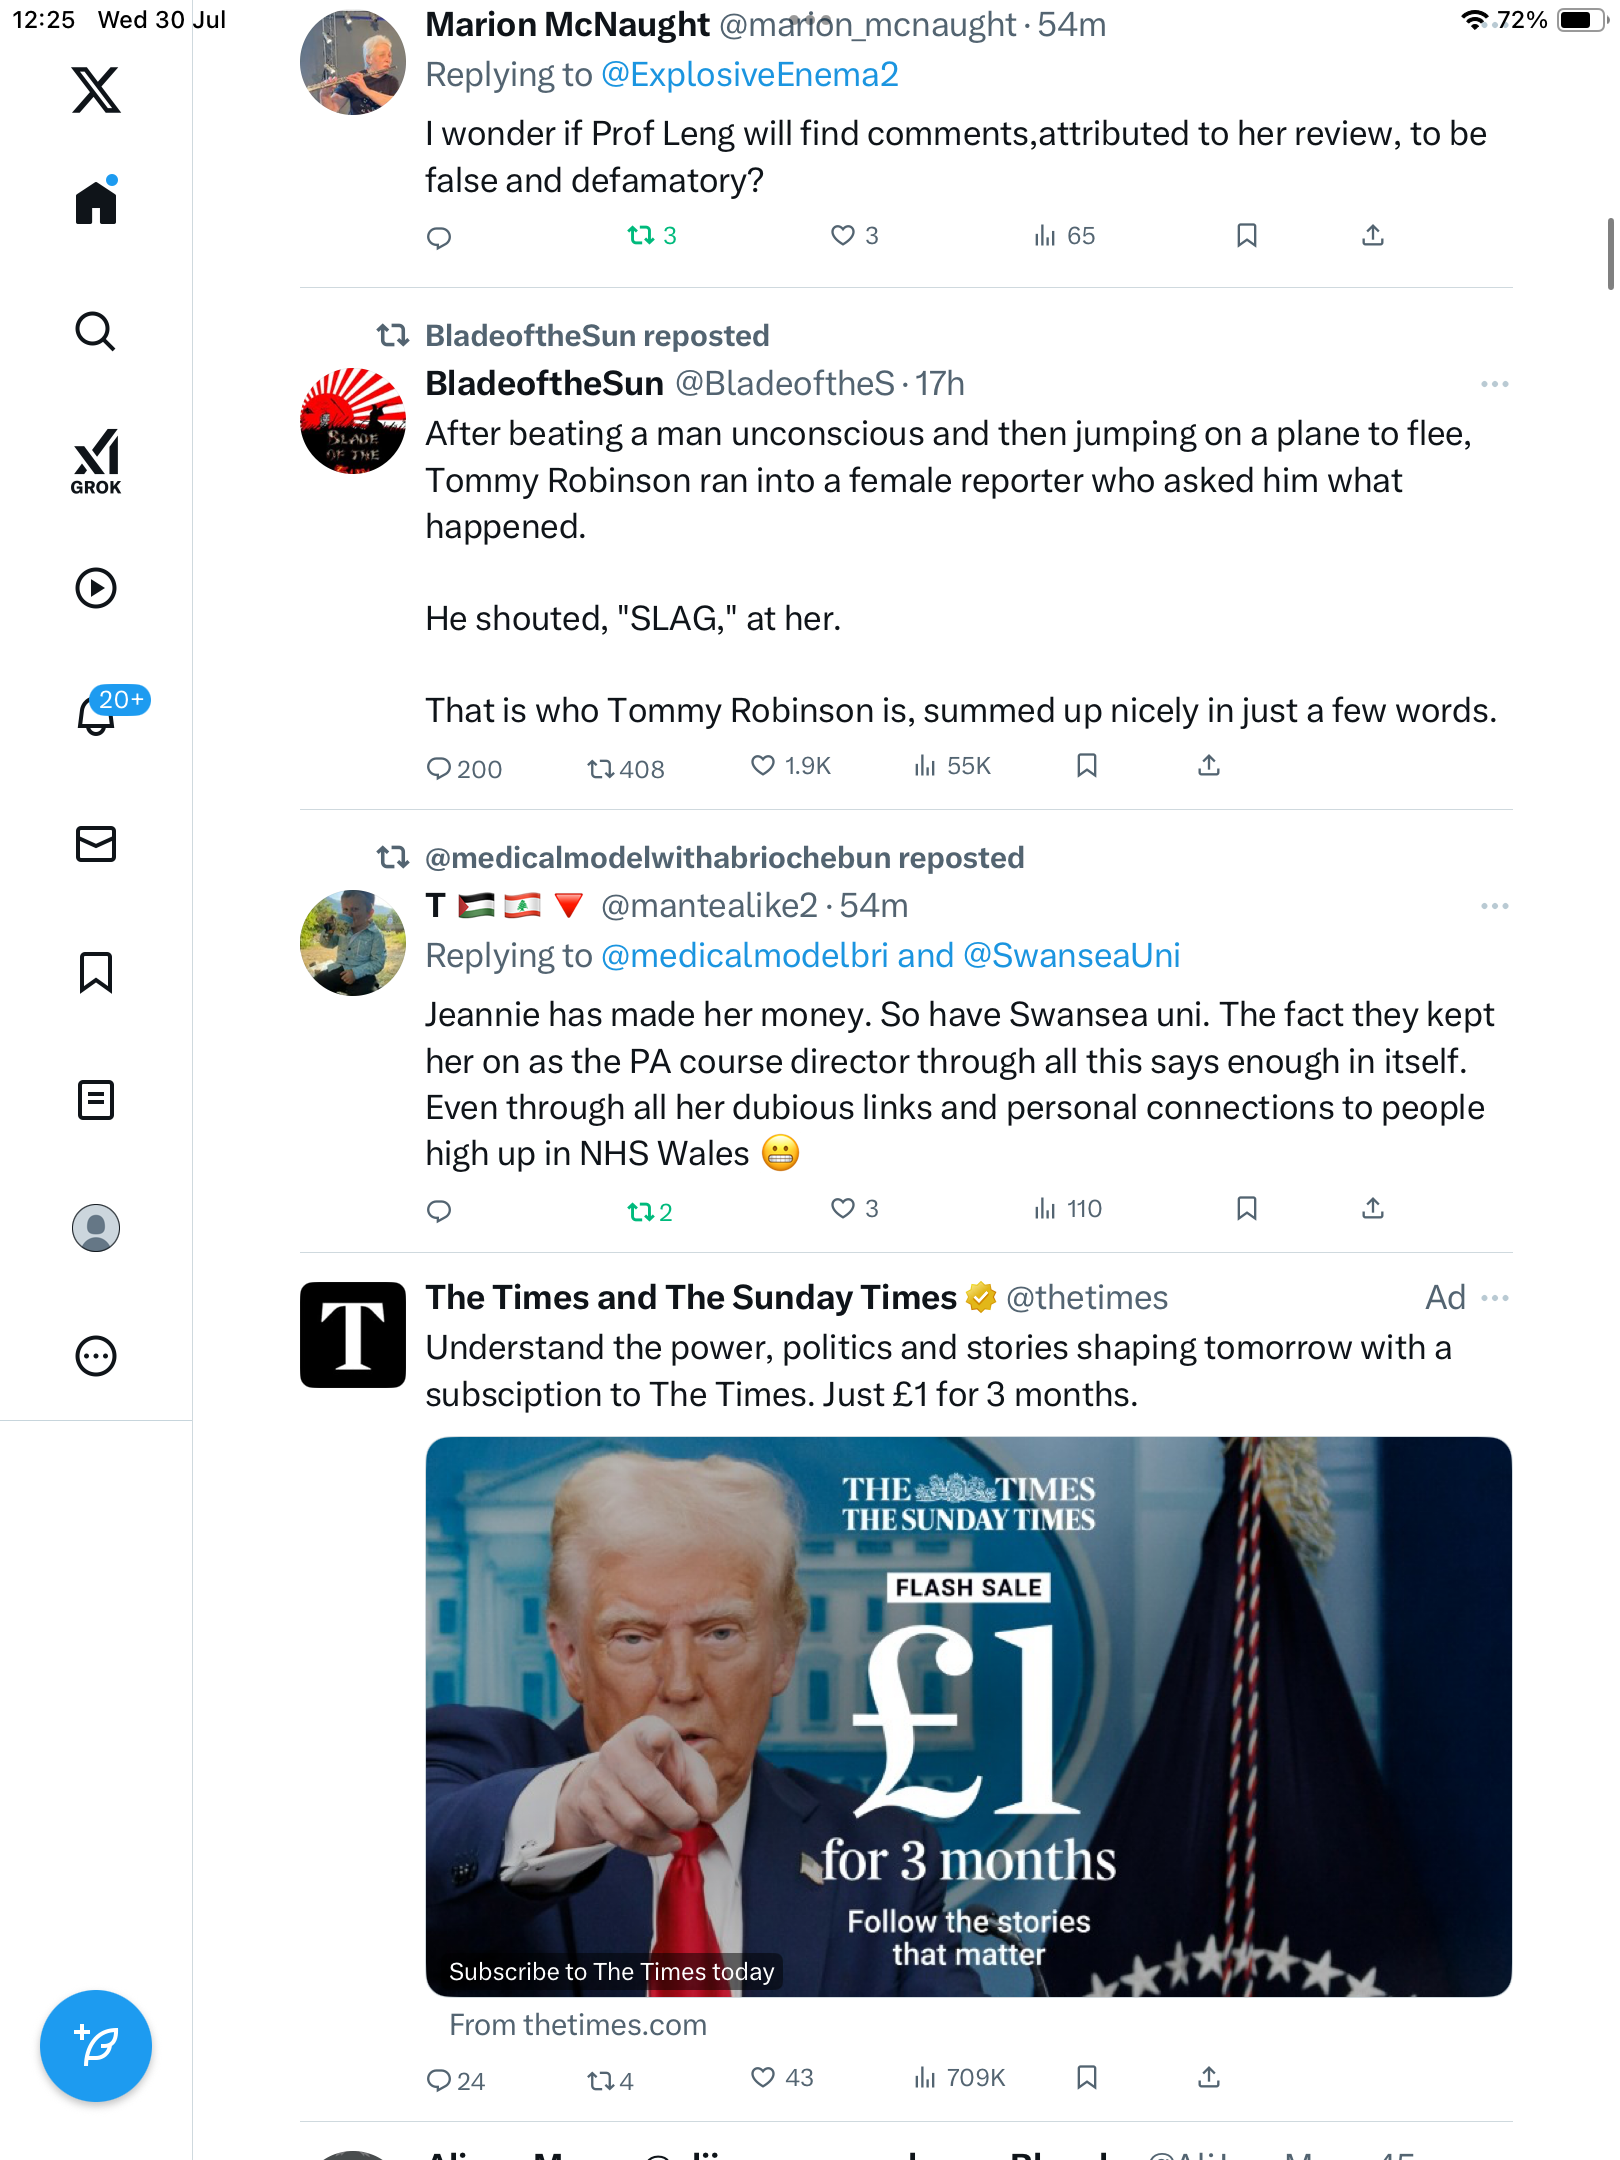Viewport: 1620px width, 2160px height.
Task: Open the search magnifier in sidebar
Action: [96, 332]
